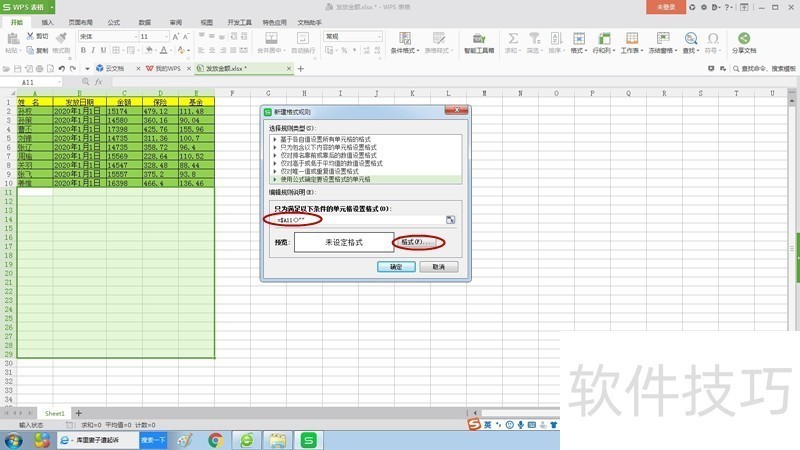Click the Save icon in quick access bar
The width and height of the screenshot is (800, 450).
click(x=17, y=68)
